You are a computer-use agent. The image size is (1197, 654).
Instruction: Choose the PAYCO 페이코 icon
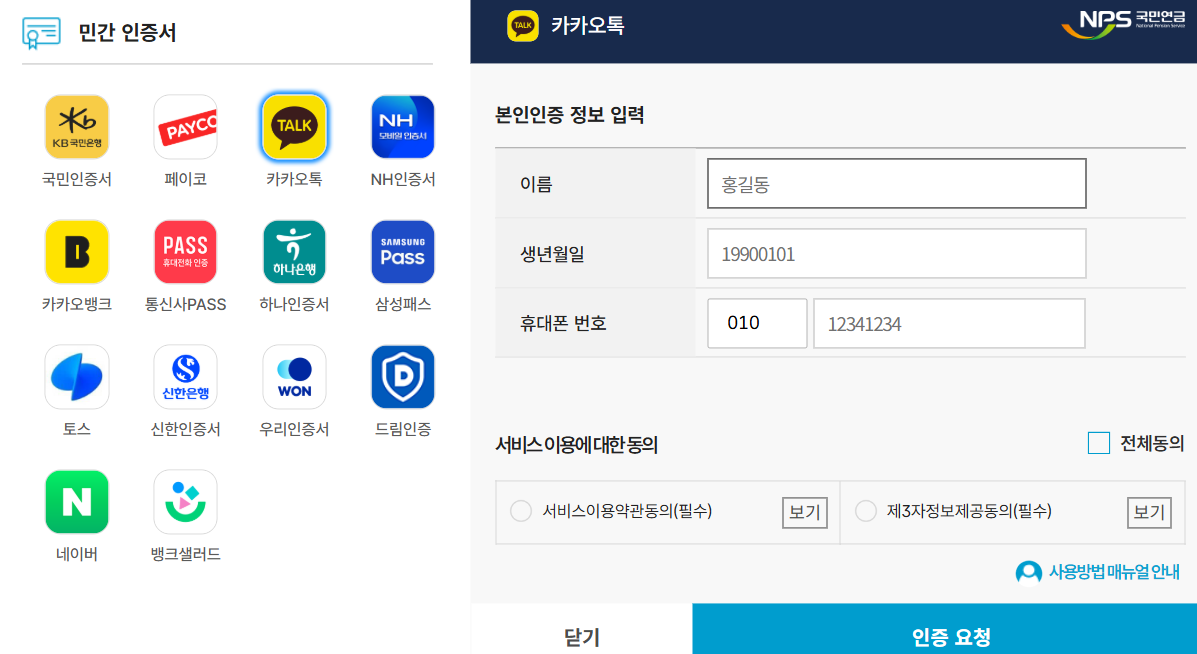pyautogui.click(x=186, y=127)
